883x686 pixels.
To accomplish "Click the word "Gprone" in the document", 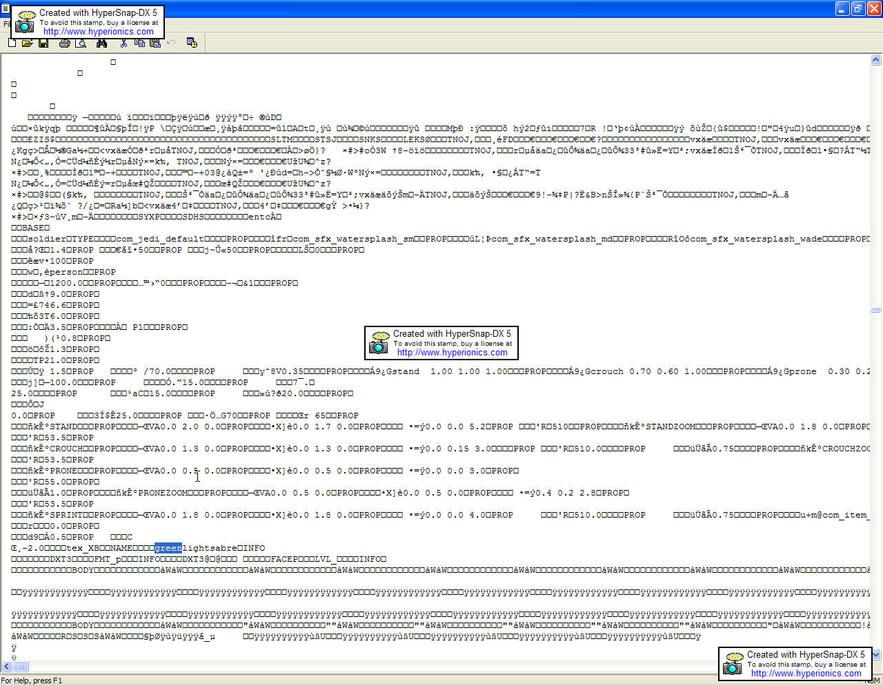I will pos(800,372).
